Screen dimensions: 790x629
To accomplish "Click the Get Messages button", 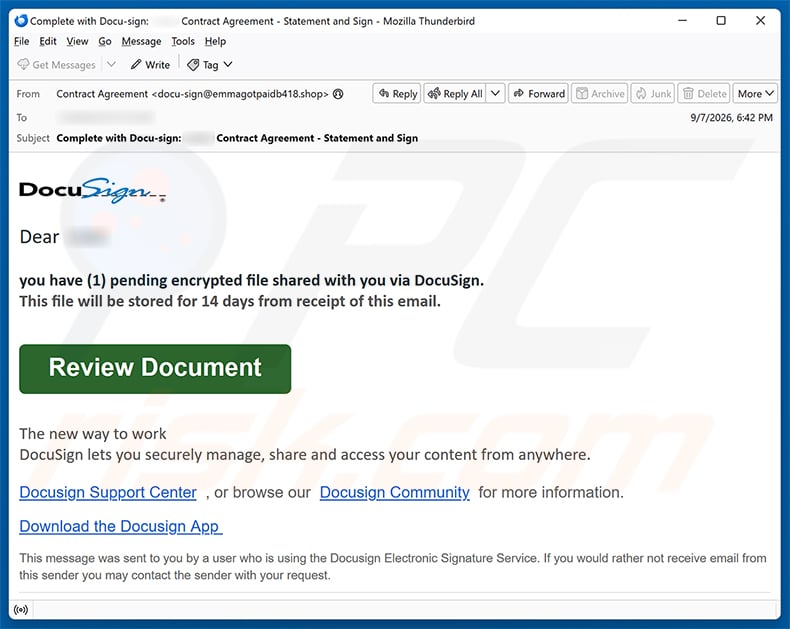I will pos(56,65).
